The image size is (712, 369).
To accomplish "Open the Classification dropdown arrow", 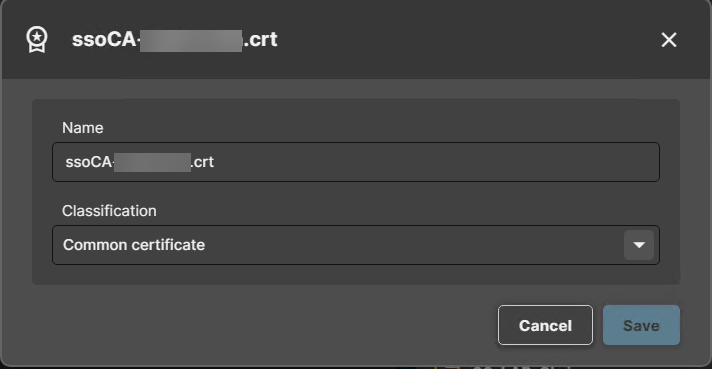I will pyautogui.click(x=639, y=245).
